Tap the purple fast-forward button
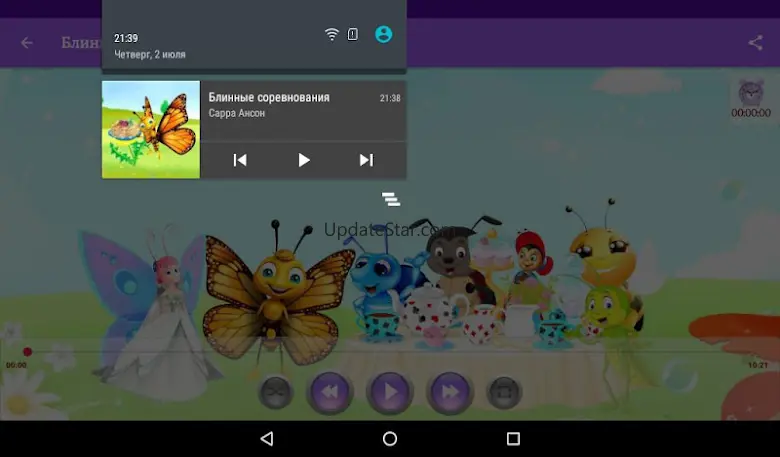 (x=450, y=392)
